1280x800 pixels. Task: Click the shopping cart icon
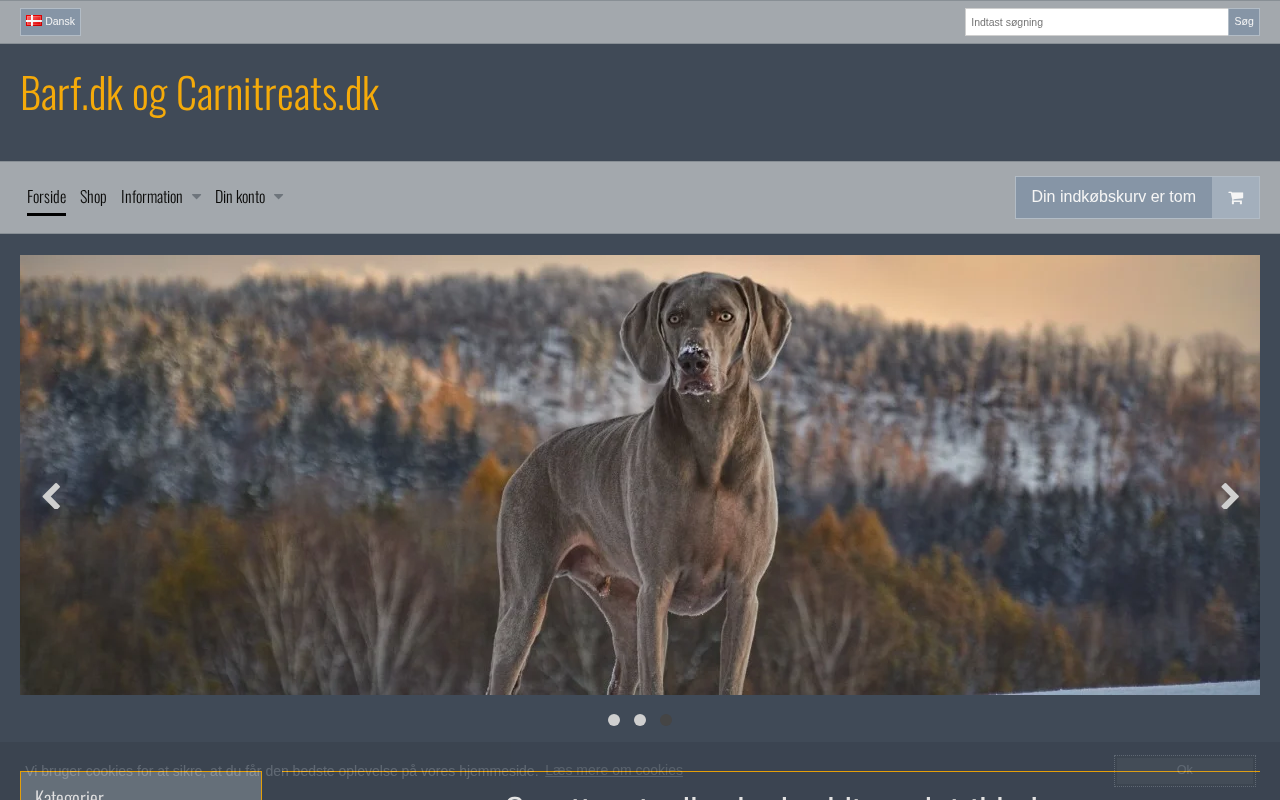1235,198
